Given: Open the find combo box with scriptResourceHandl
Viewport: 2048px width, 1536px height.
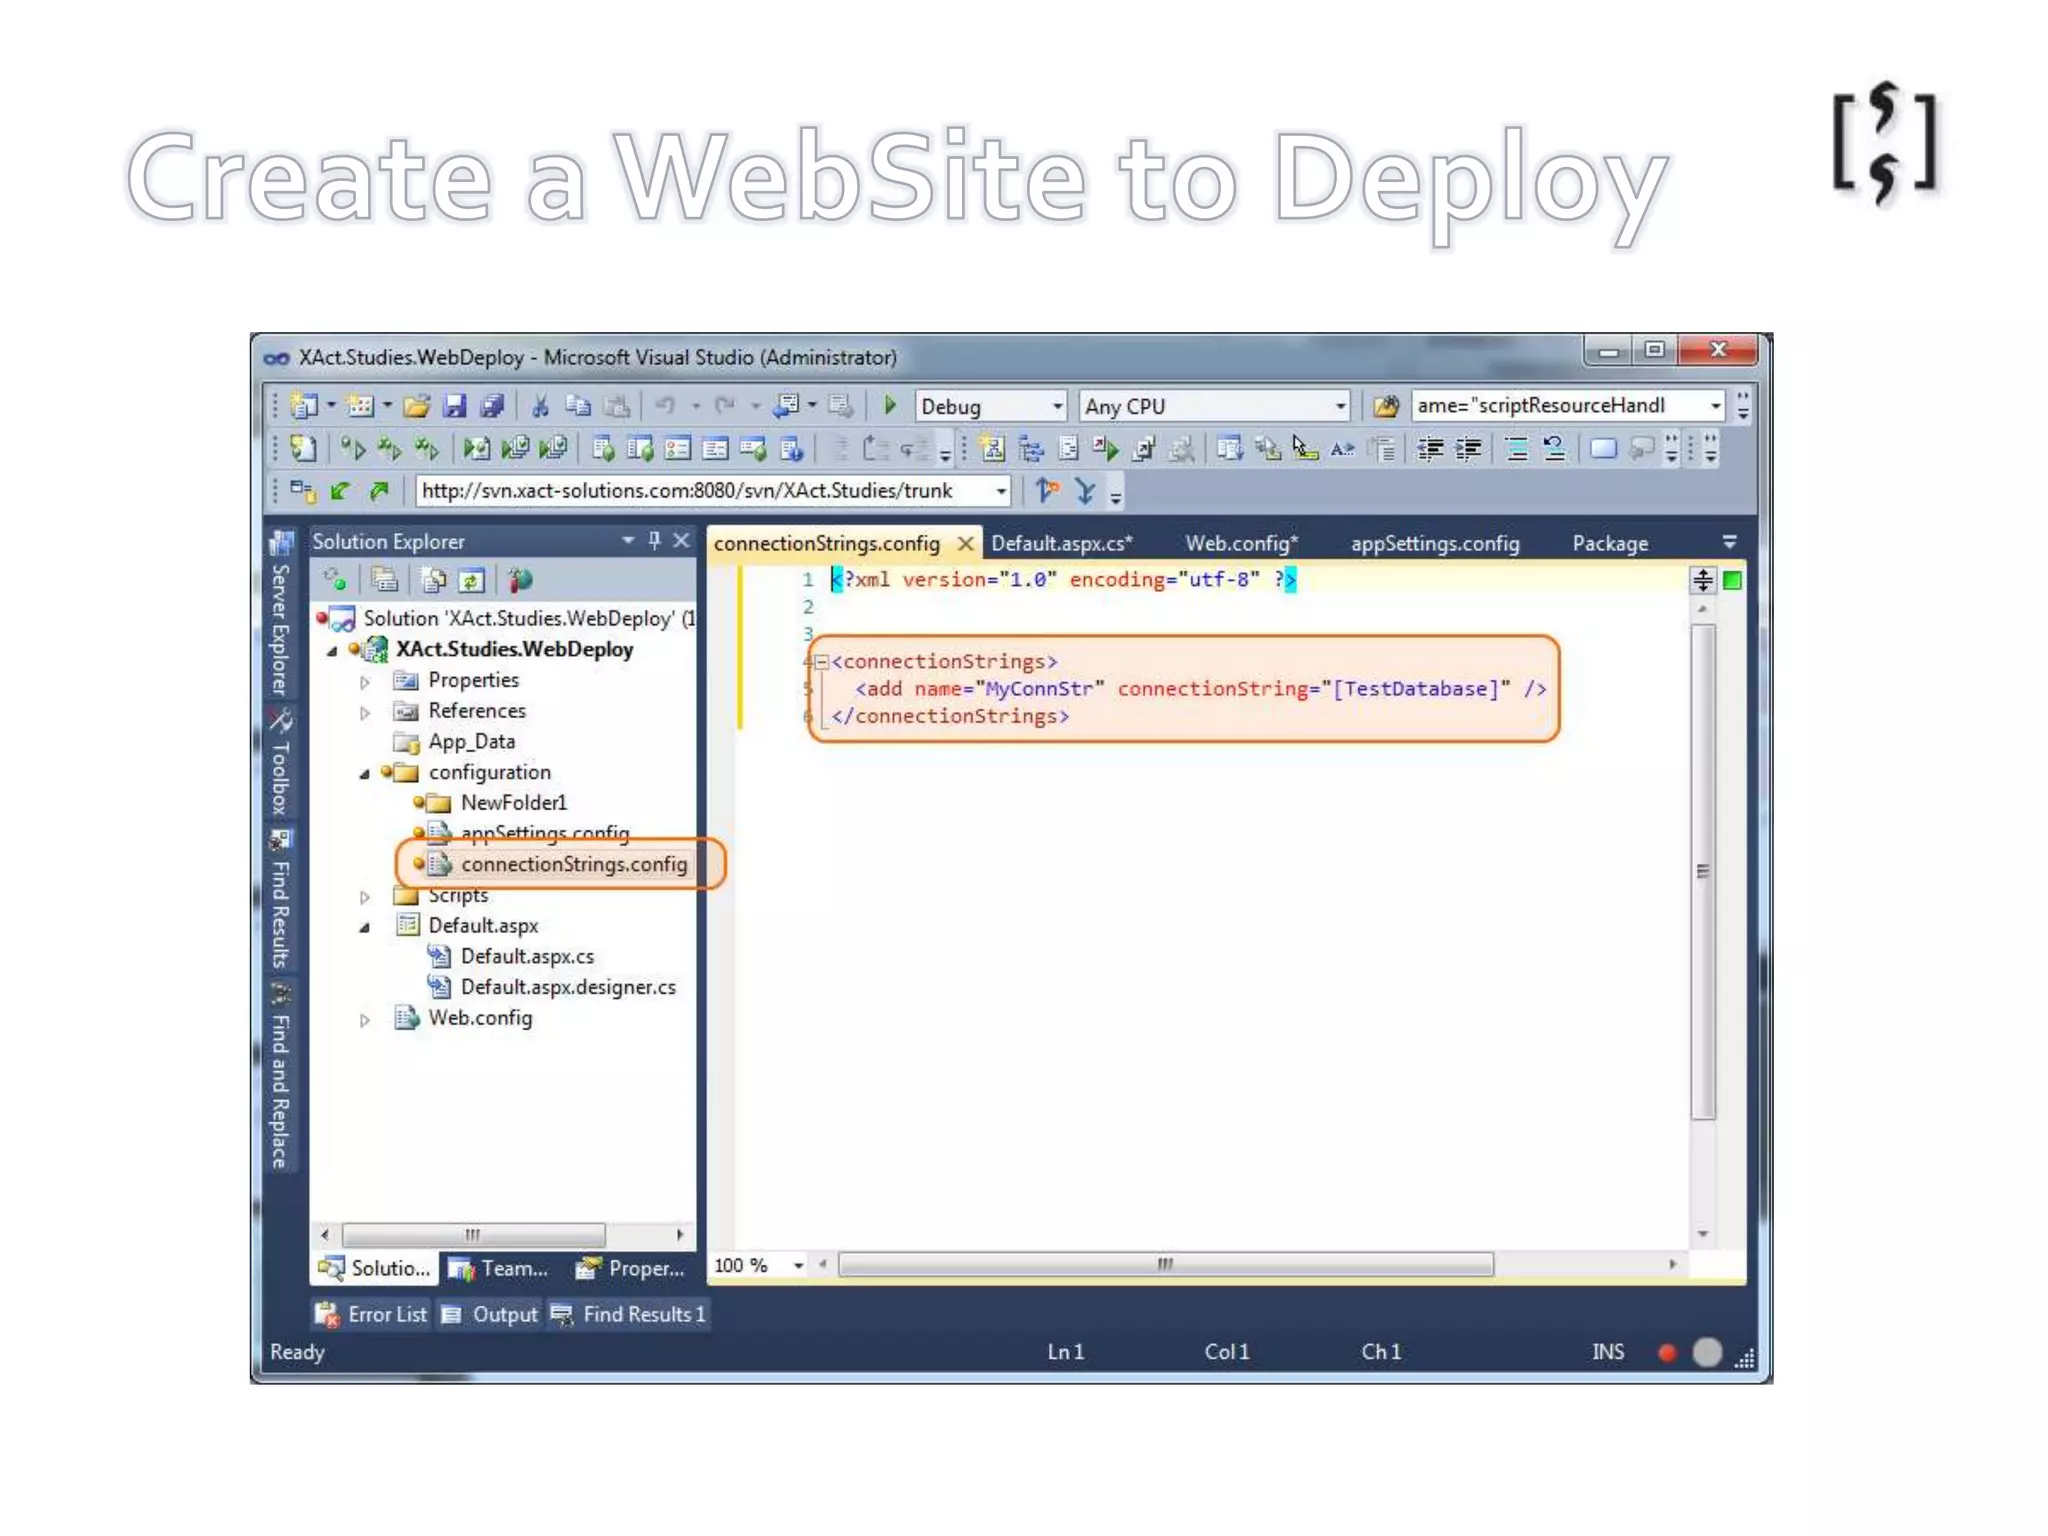Looking at the screenshot, I should [1716, 405].
